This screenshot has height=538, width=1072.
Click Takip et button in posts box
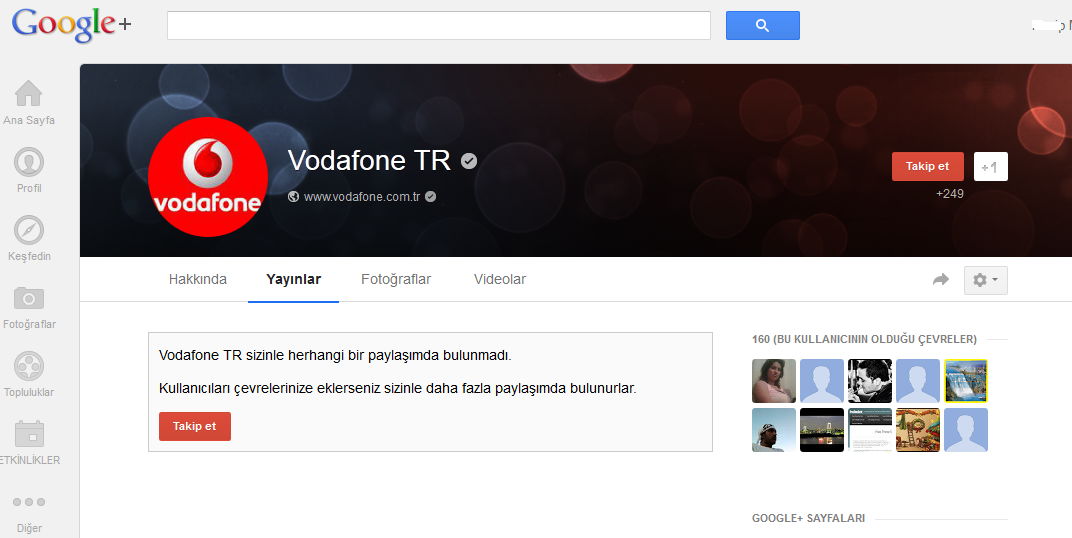coord(195,426)
